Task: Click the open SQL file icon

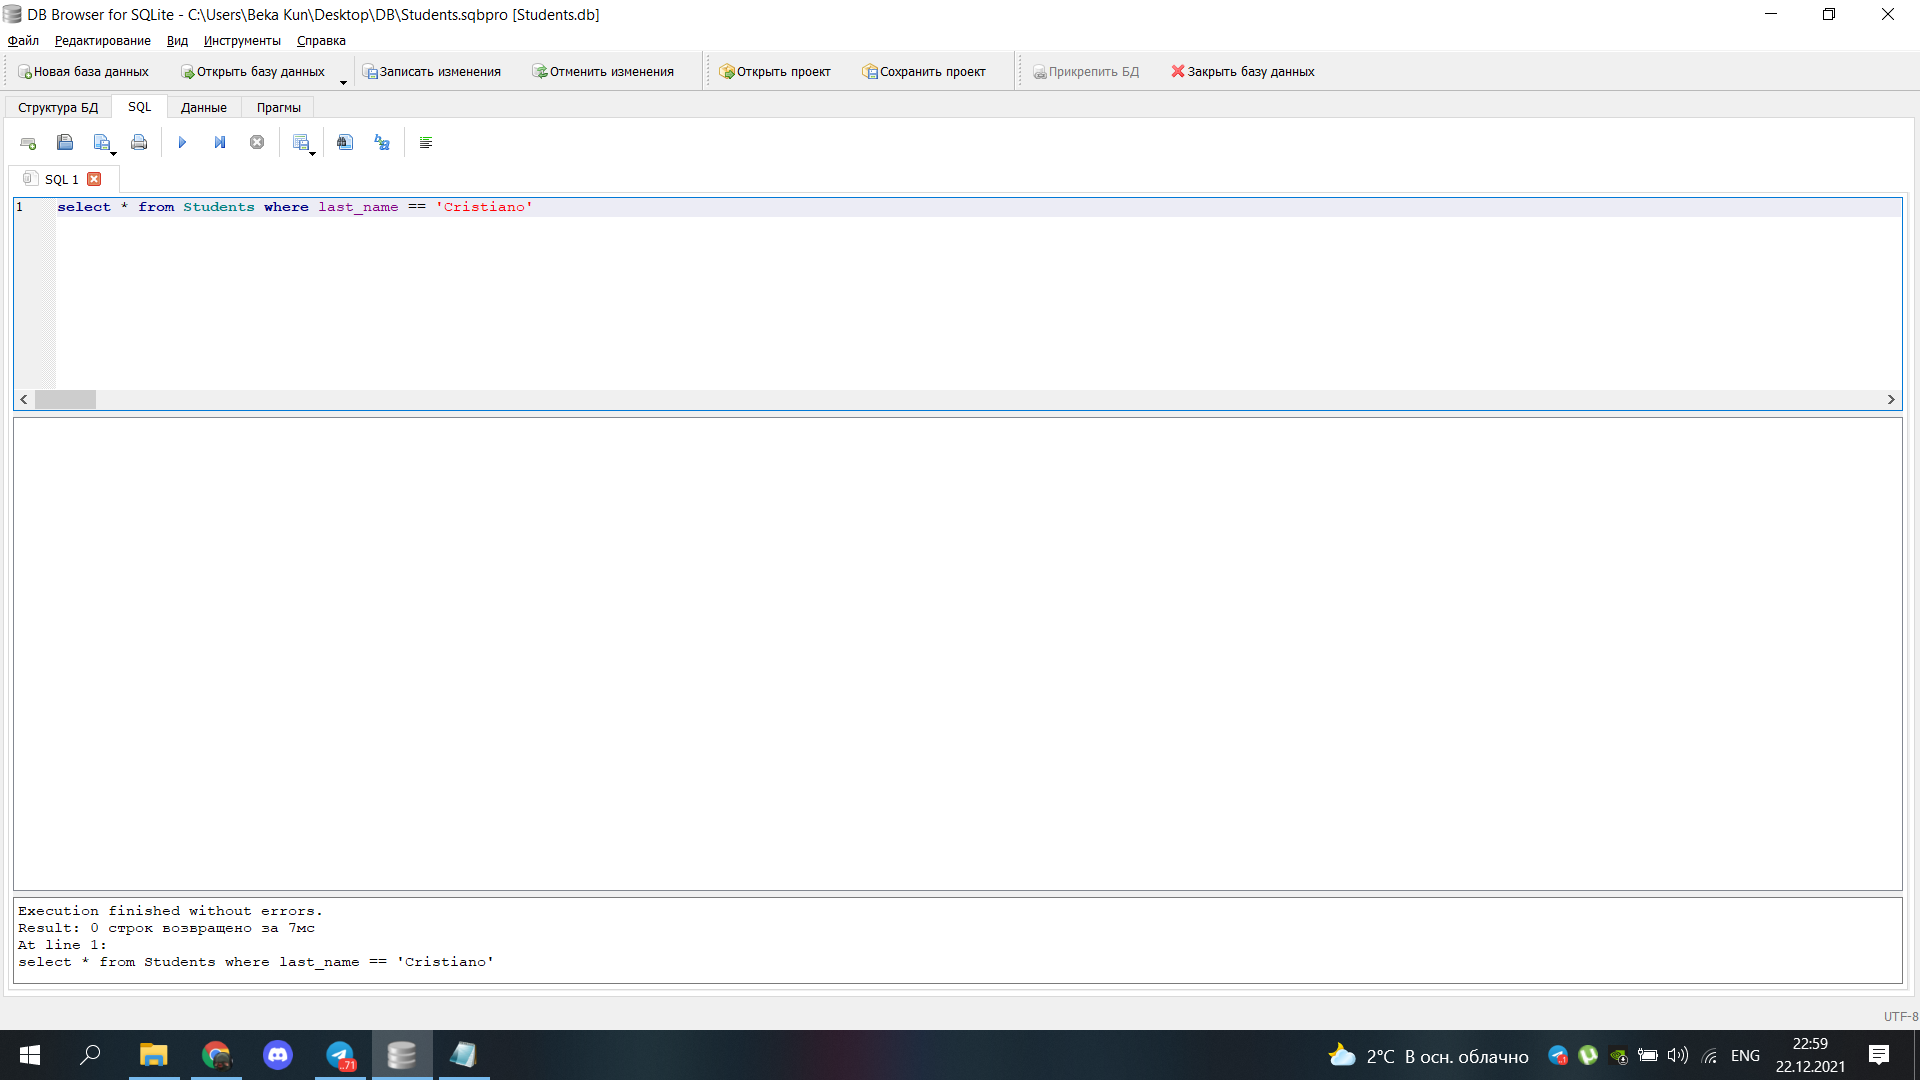Action: (65, 143)
